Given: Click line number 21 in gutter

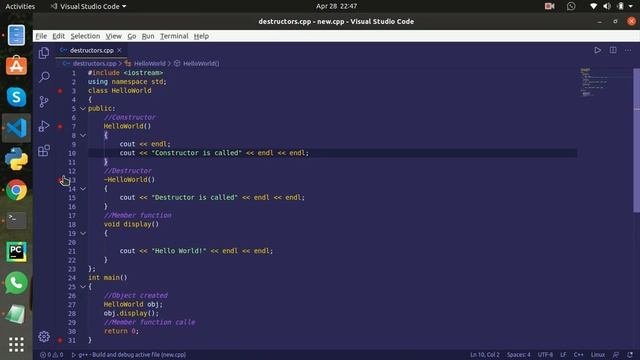Looking at the screenshot, I should point(72,251).
